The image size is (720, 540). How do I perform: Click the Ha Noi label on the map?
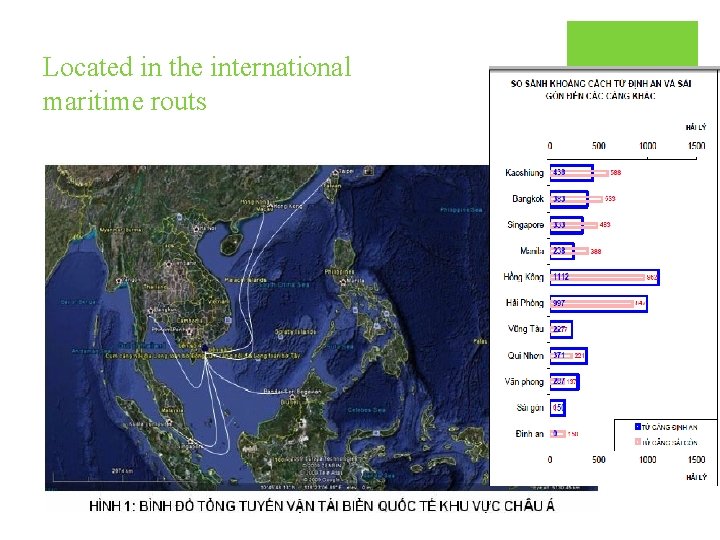[x=207, y=228]
